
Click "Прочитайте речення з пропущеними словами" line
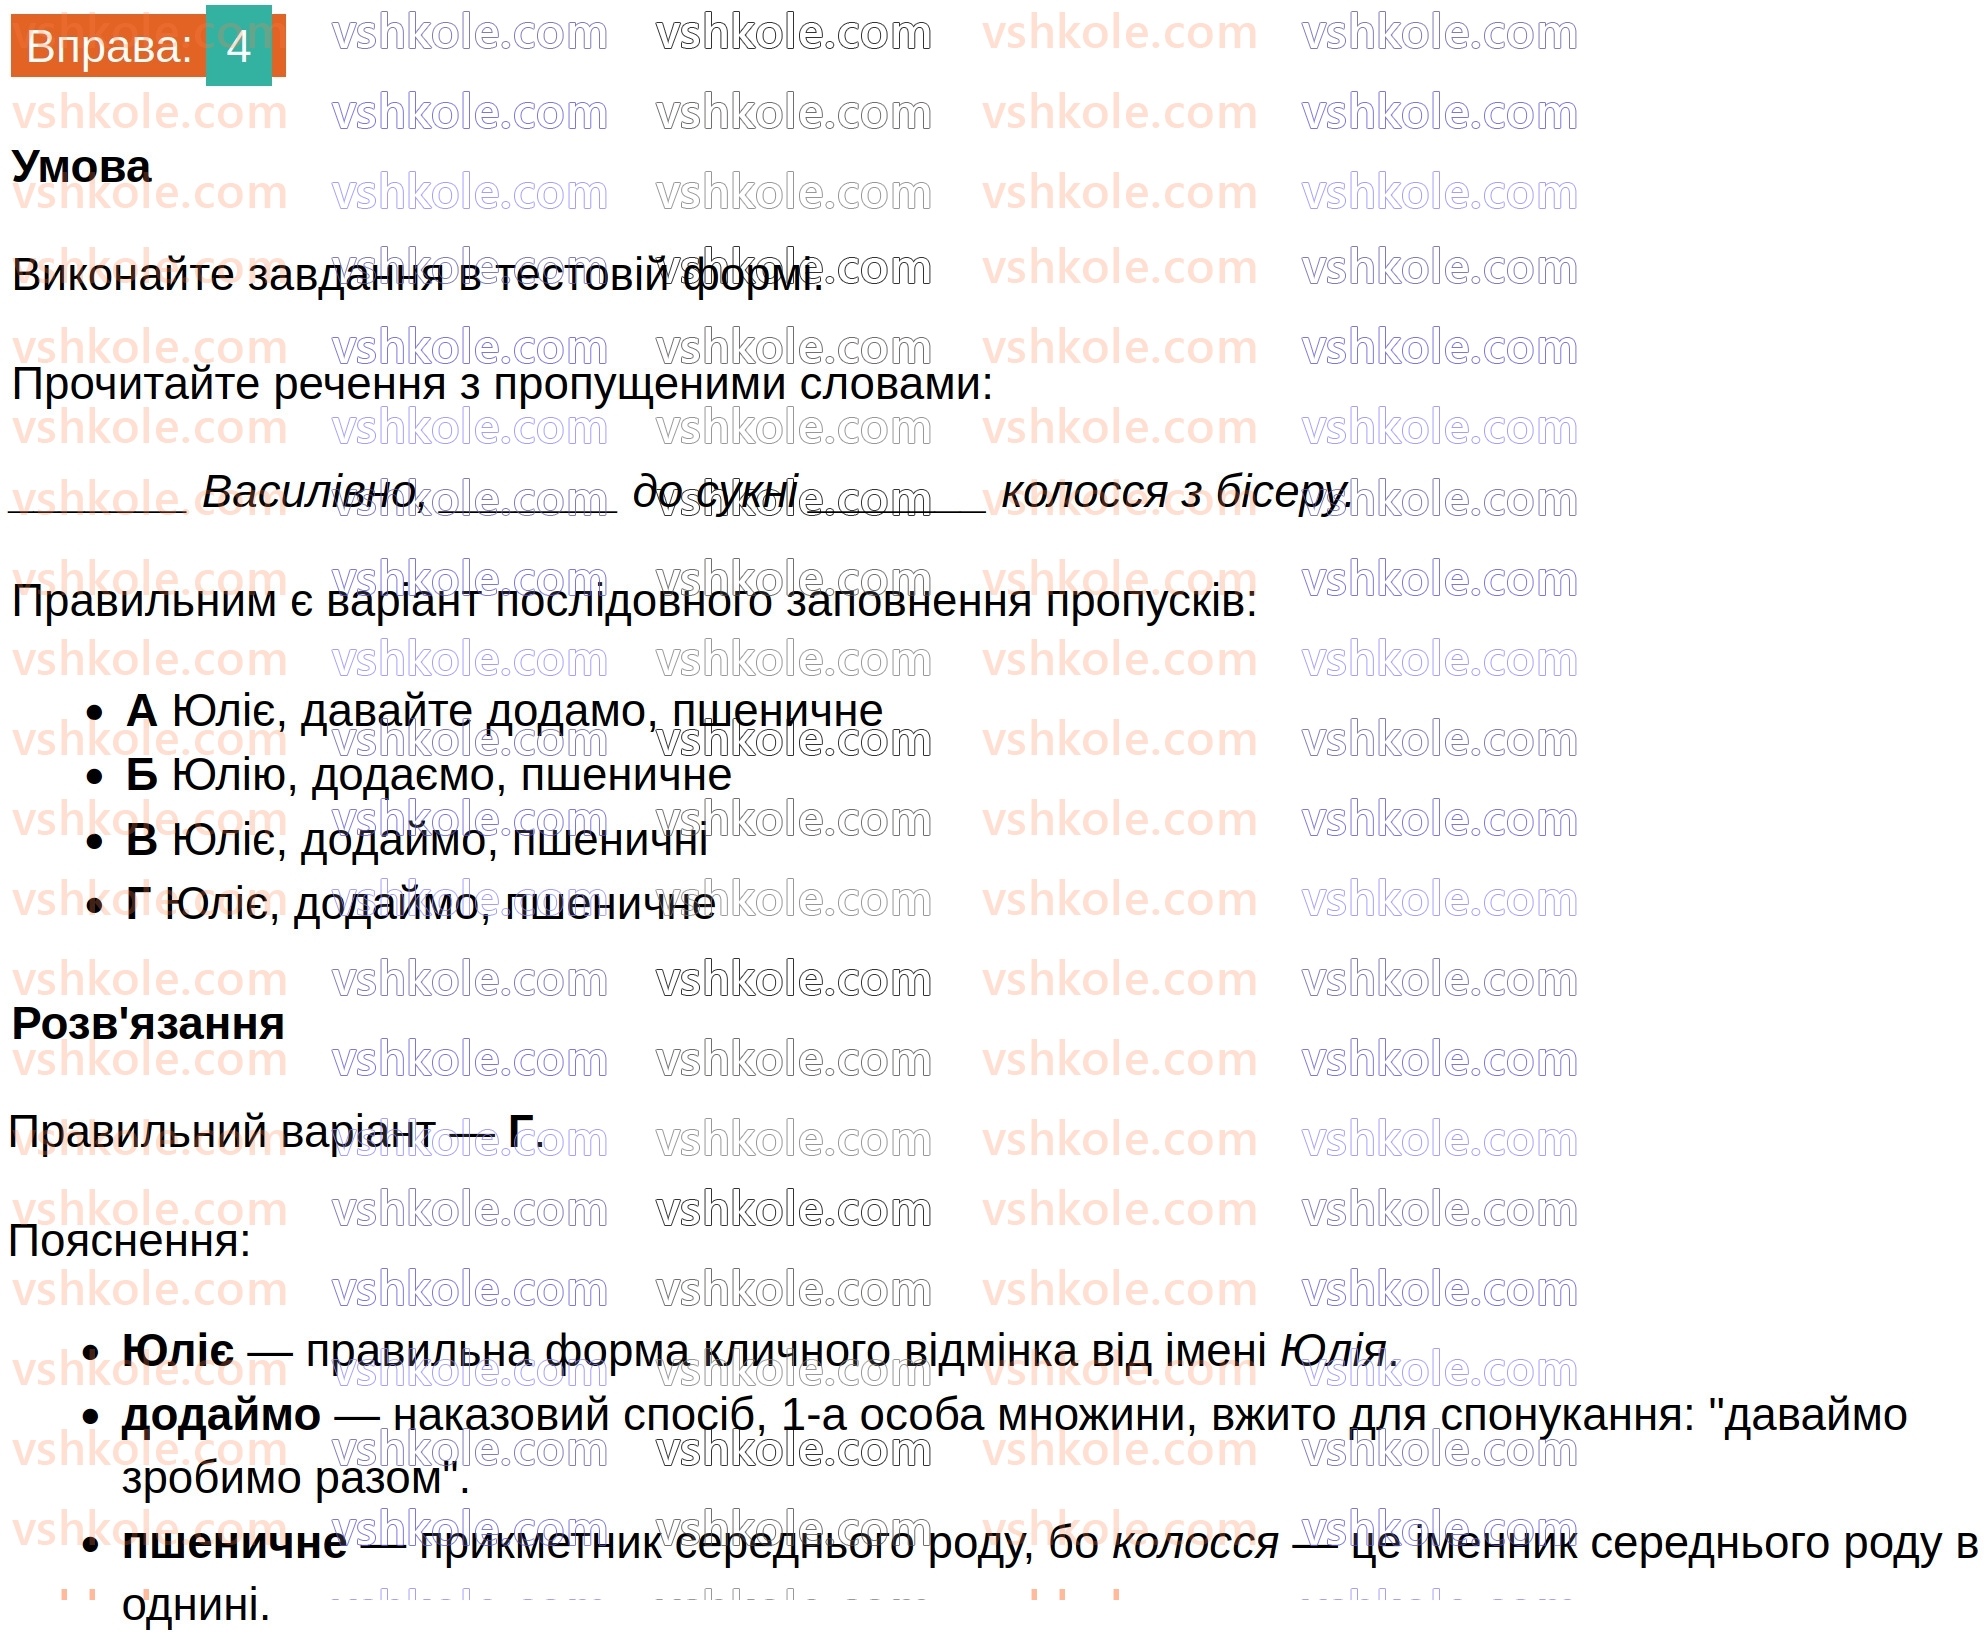[x=502, y=385]
